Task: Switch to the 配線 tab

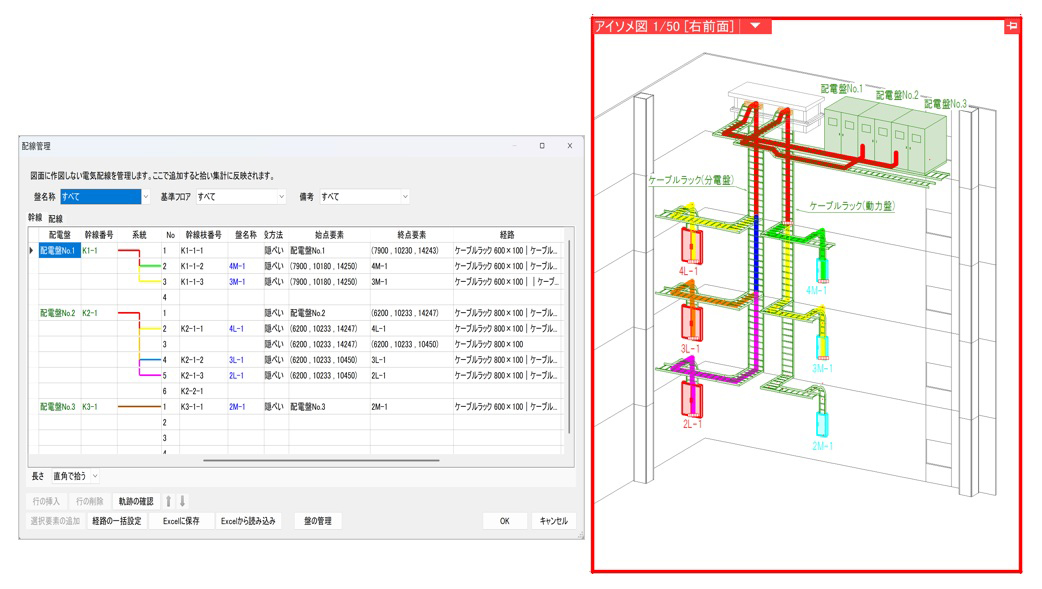Action: [x=56, y=218]
